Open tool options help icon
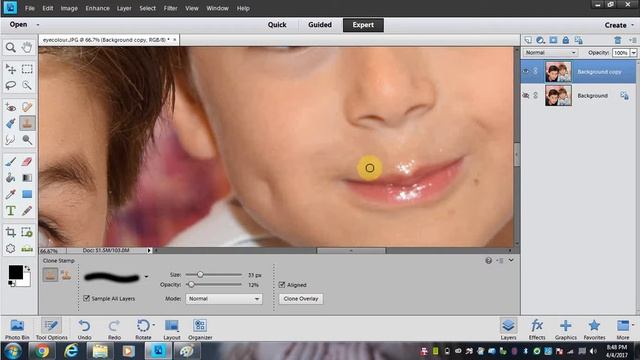This screenshot has width=640, height=360. [x=489, y=260]
